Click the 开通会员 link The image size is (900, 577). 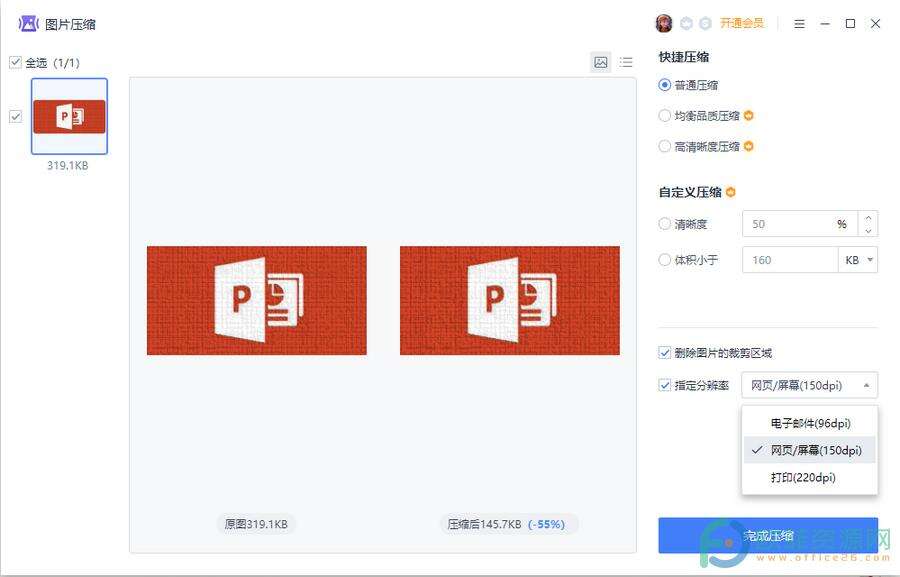(742, 24)
